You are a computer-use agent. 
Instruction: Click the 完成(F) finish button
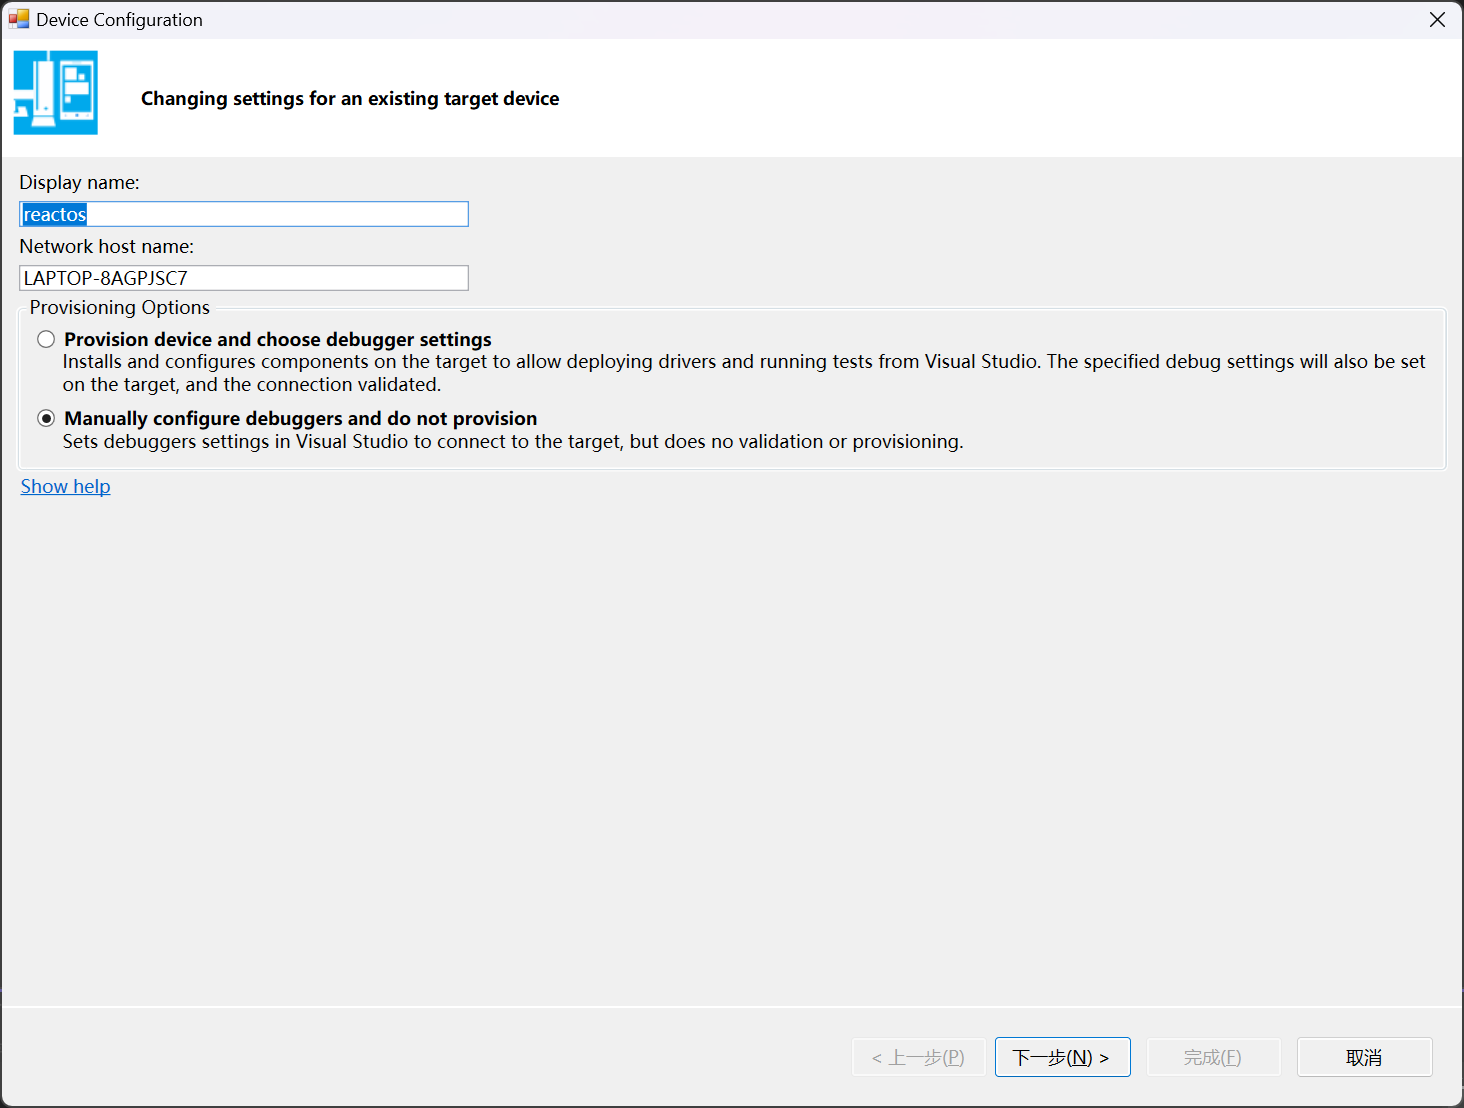pyautogui.click(x=1214, y=1057)
